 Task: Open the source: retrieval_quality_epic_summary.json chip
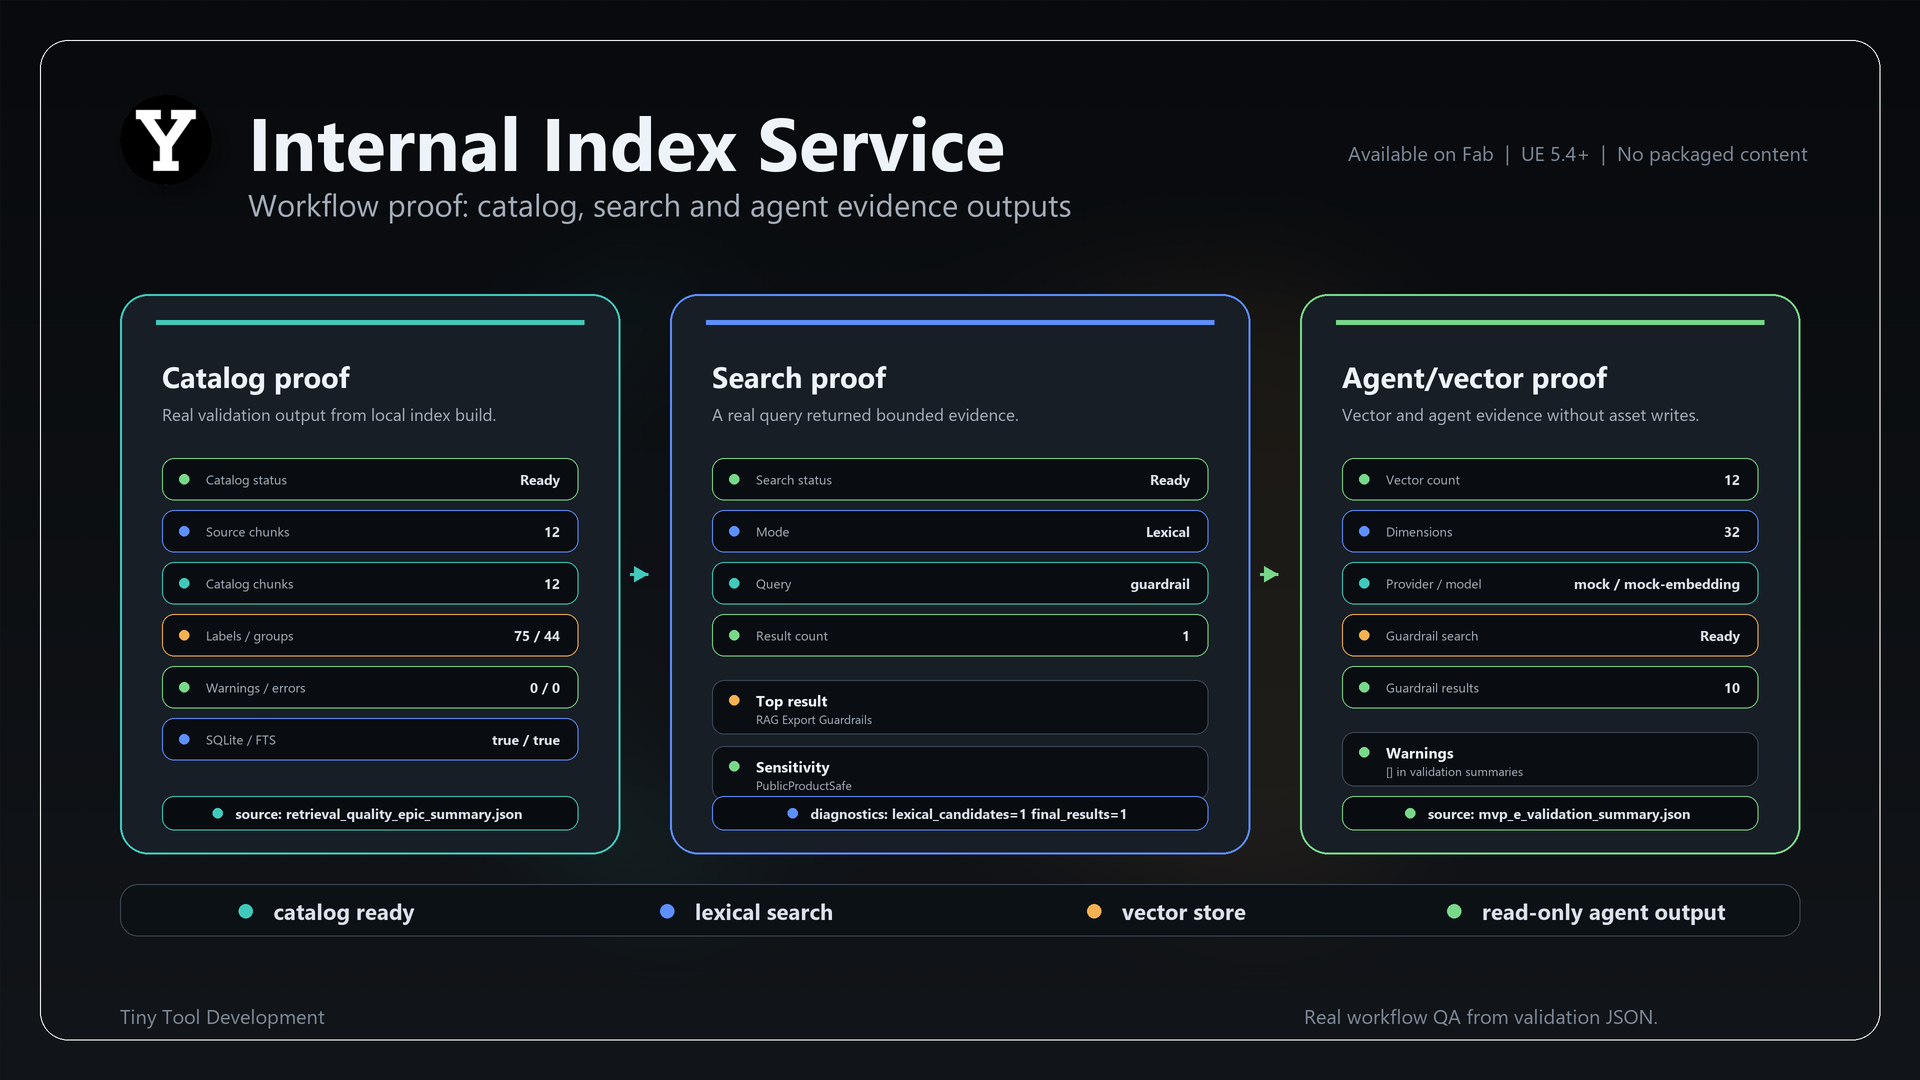[x=370, y=813]
